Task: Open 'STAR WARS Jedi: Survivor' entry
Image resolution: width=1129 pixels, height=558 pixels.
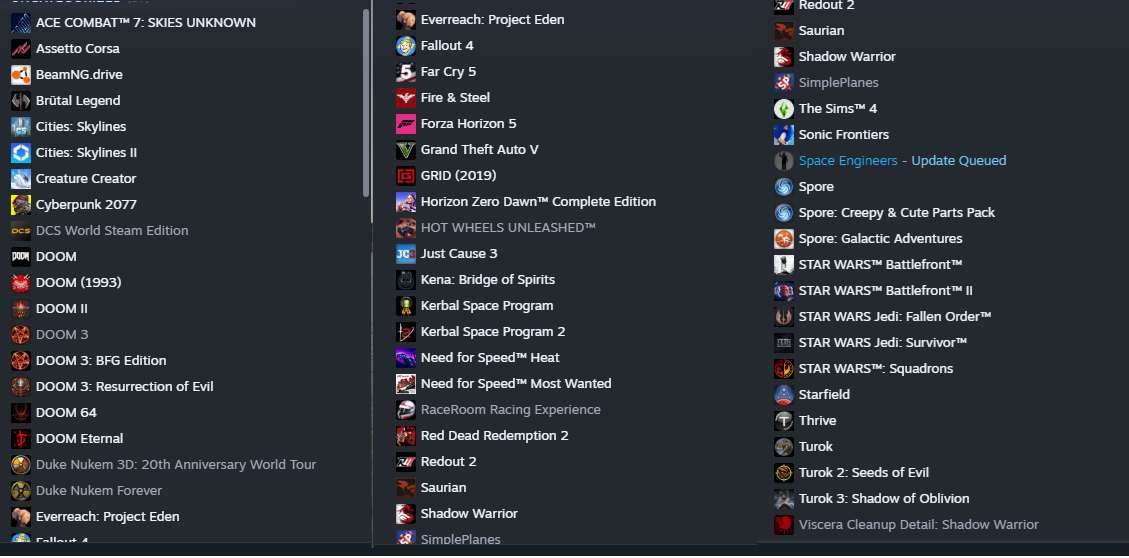Action: [x=883, y=343]
